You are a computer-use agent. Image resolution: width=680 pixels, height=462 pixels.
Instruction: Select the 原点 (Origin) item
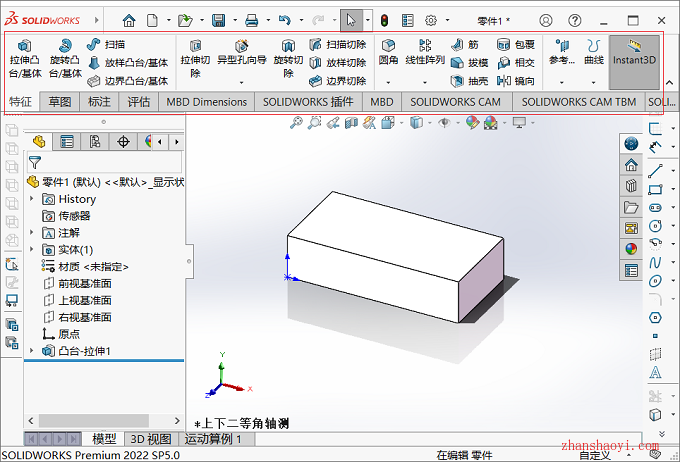click(61, 334)
